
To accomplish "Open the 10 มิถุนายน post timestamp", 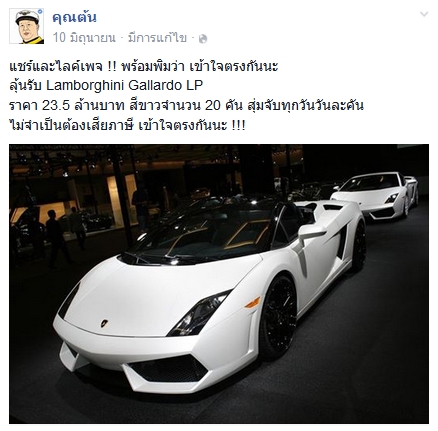I will pyautogui.click(x=84, y=38).
